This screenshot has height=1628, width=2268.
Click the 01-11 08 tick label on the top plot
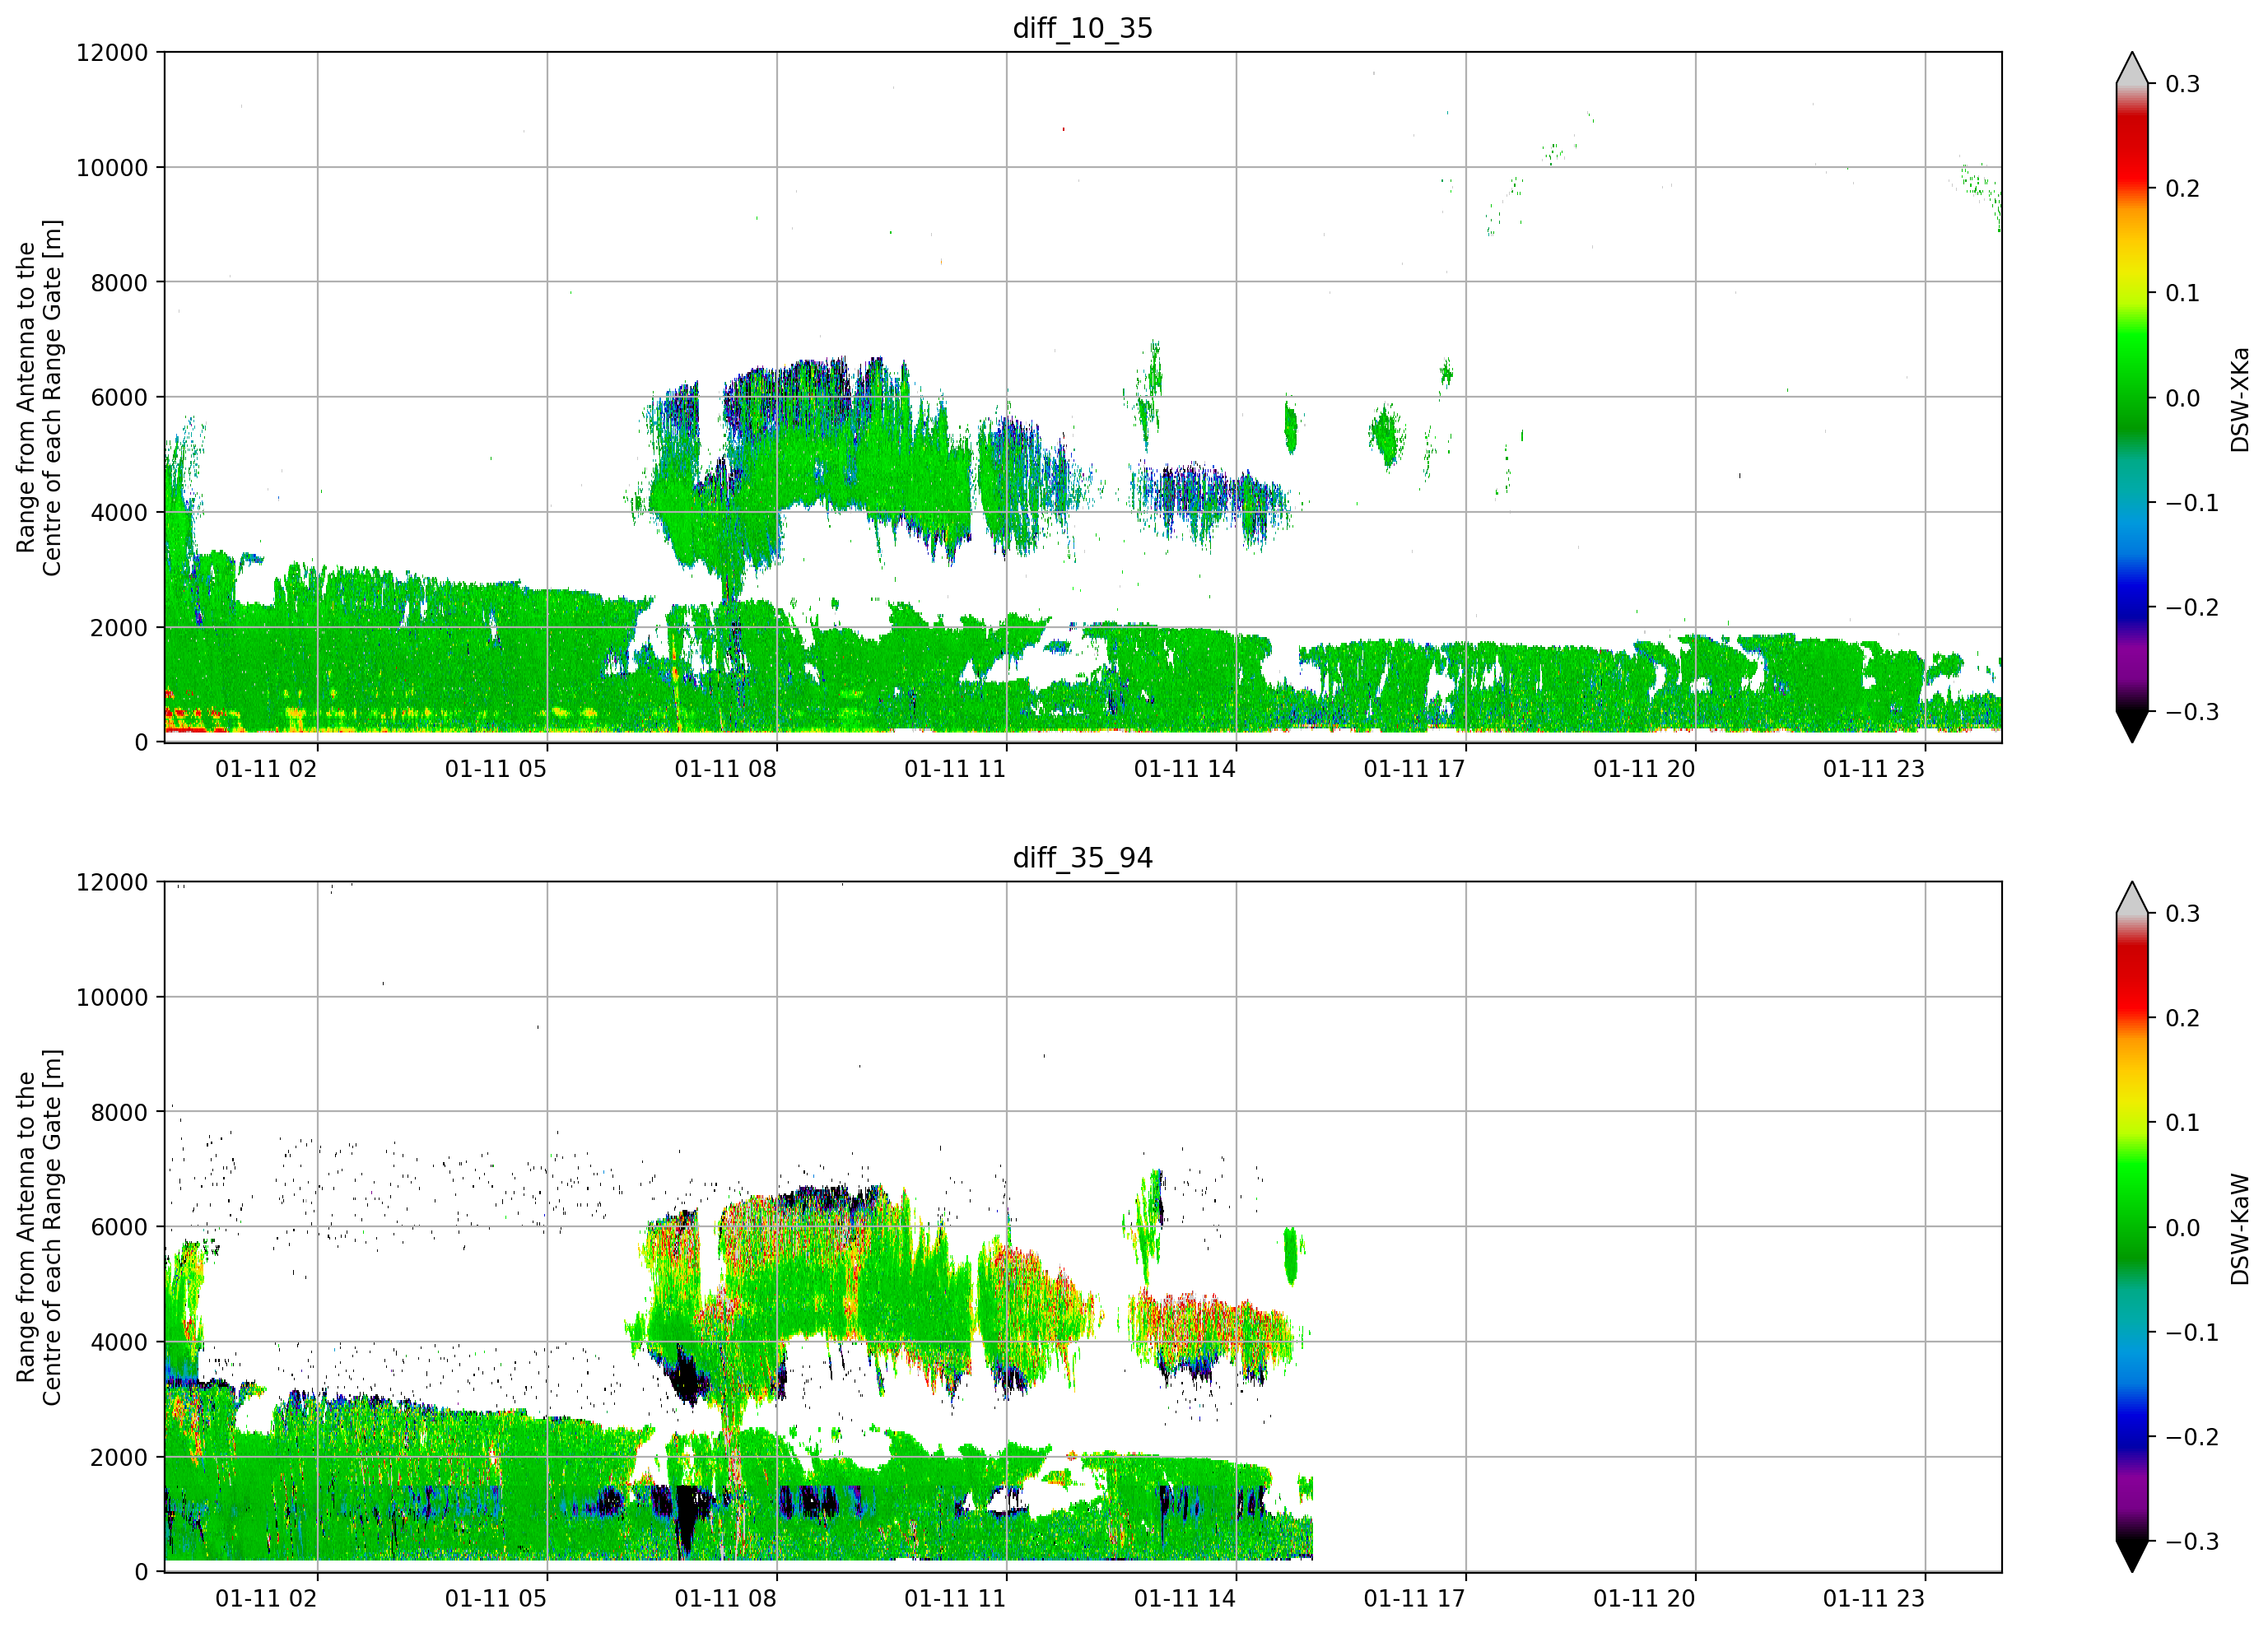click(725, 769)
